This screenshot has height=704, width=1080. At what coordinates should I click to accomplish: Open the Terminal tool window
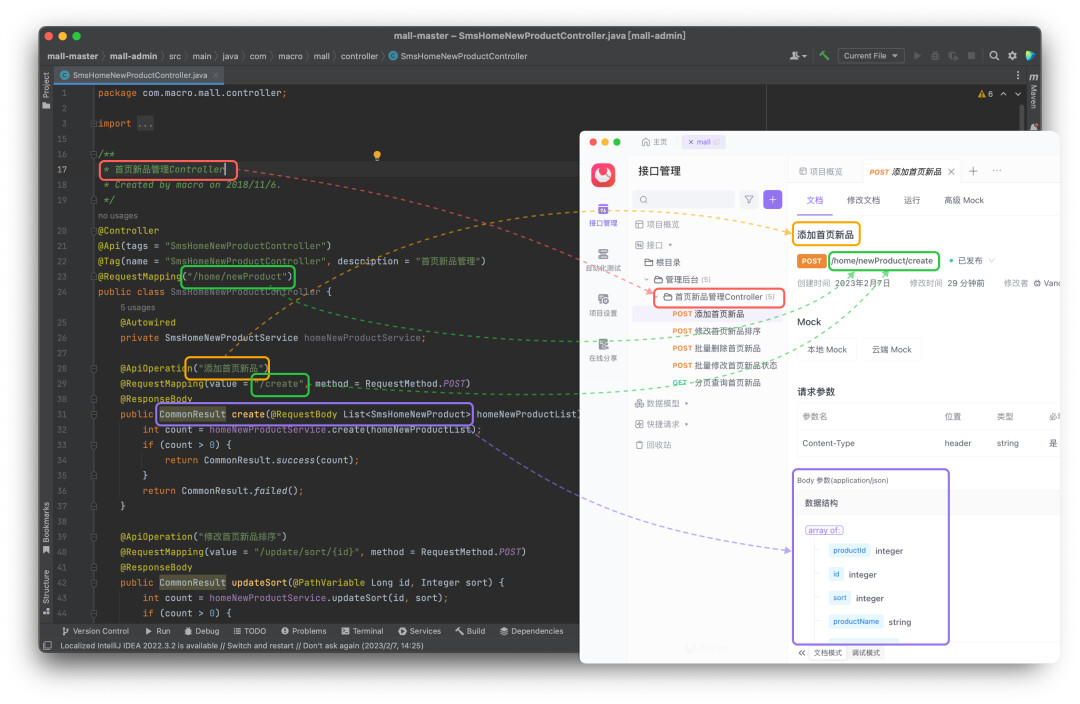coord(362,631)
